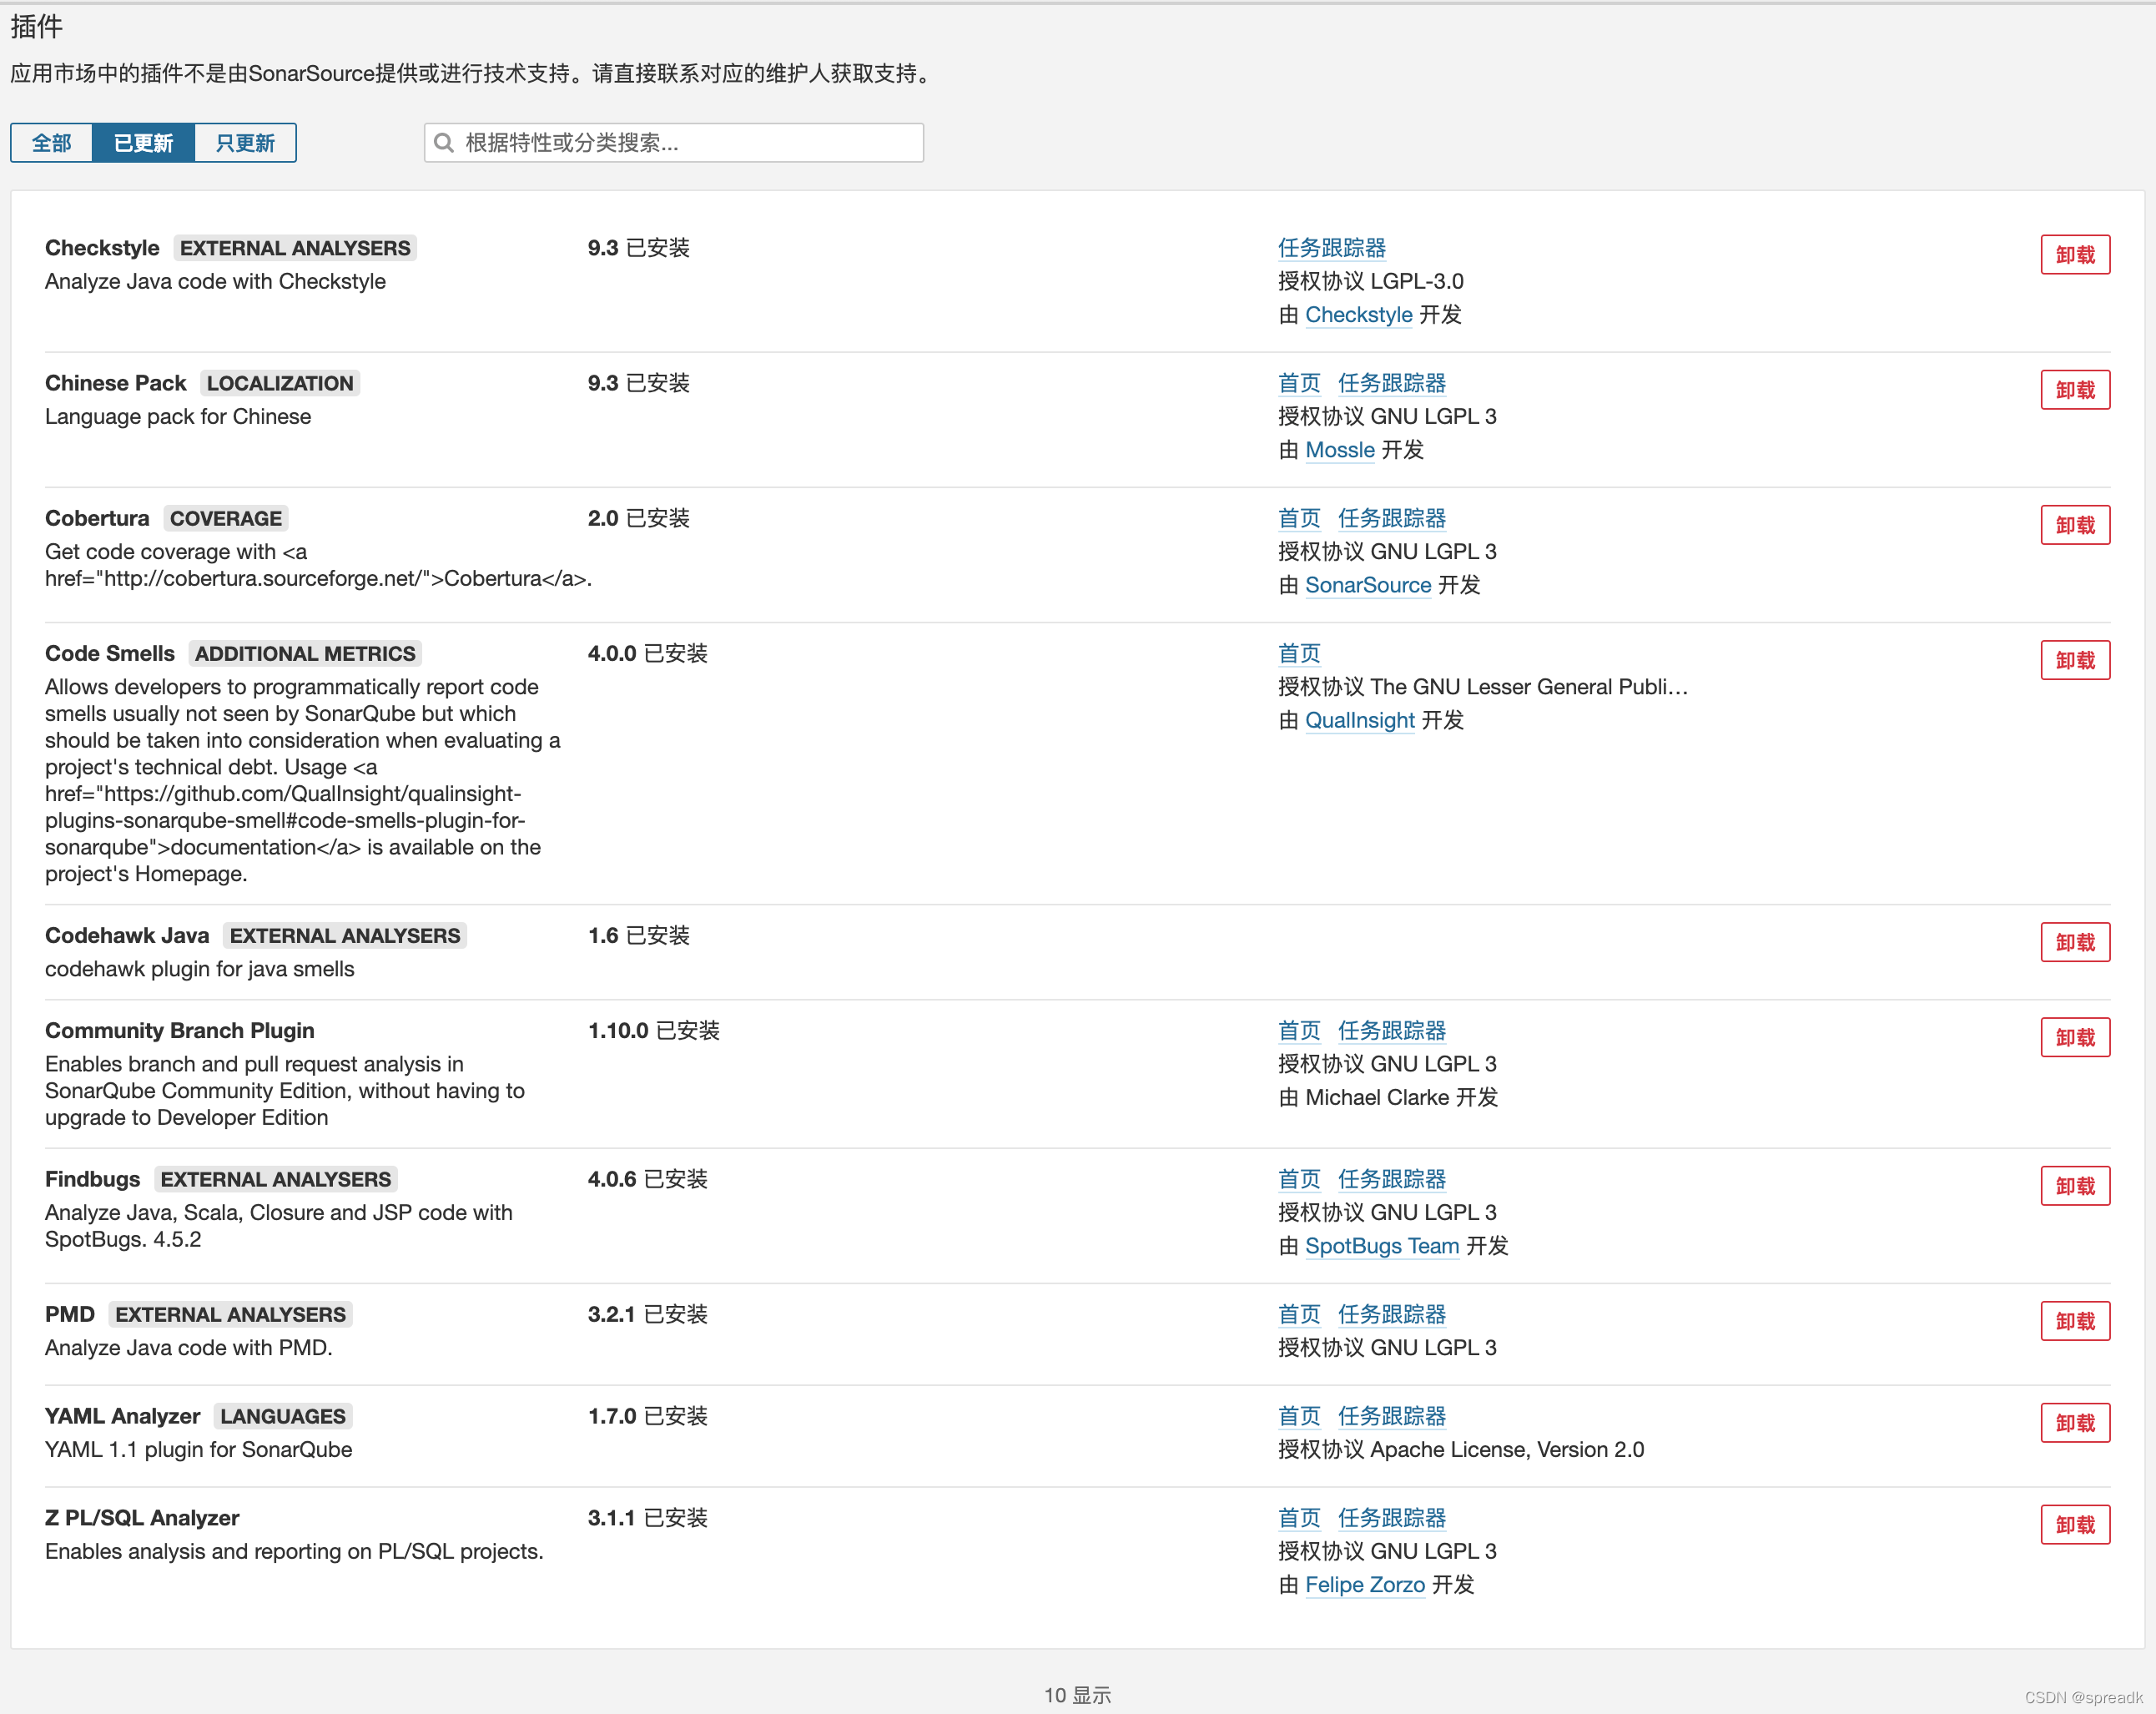Viewport: 2156px width, 1714px height.
Task: Select the 全部 filter tab
Action: pos(52,143)
